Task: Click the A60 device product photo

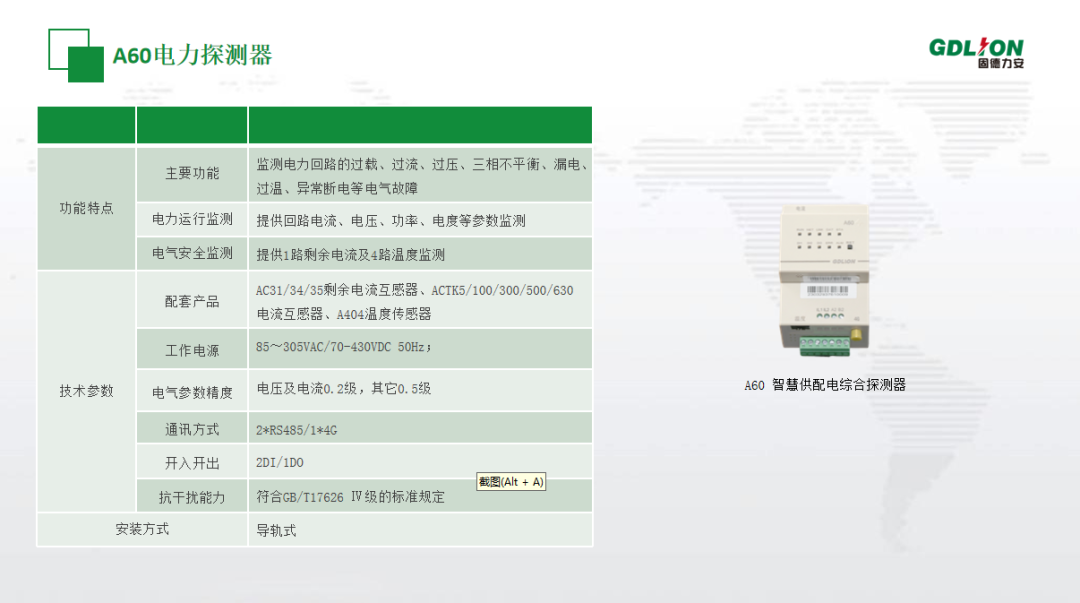Action: pos(824,281)
